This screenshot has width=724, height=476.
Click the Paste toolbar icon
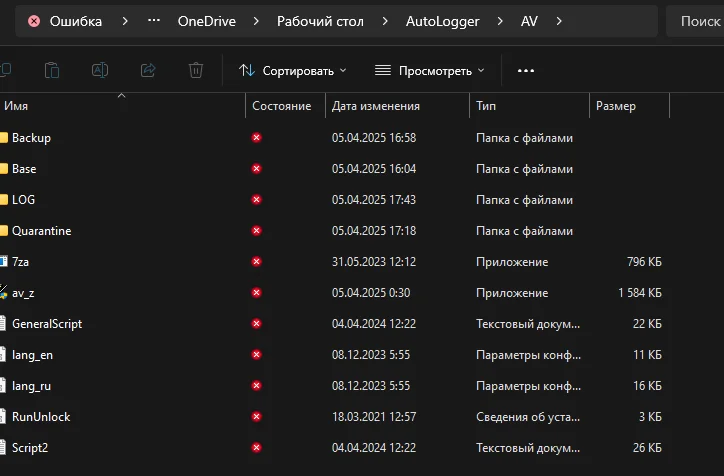click(52, 70)
